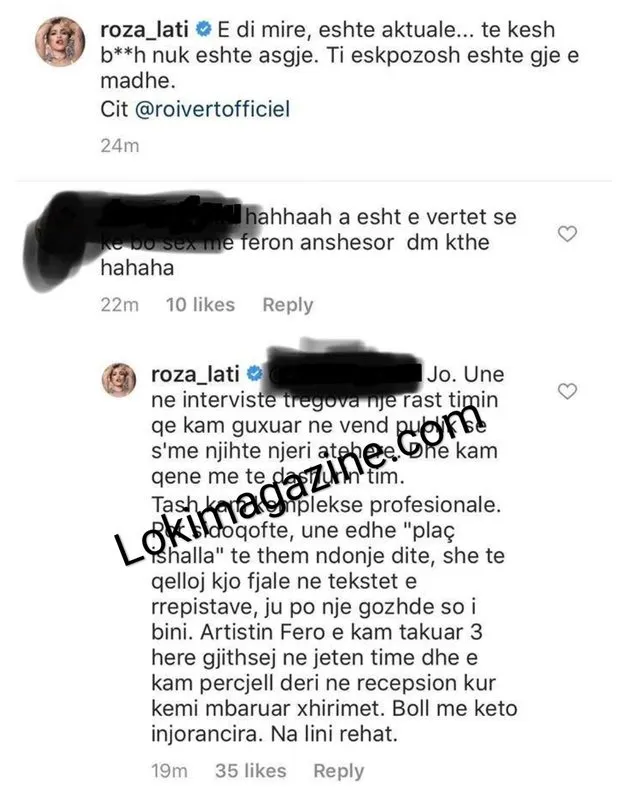Viewport: 640px width, 809px height.
Task: Open the roza_lati username in the caption
Action: click(x=145, y=29)
